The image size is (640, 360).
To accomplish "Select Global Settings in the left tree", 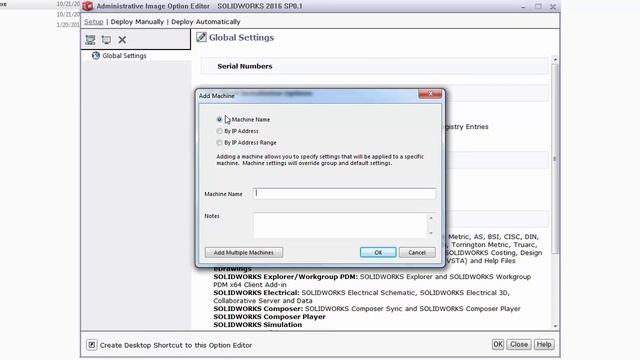I will pyautogui.click(x=124, y=56).
